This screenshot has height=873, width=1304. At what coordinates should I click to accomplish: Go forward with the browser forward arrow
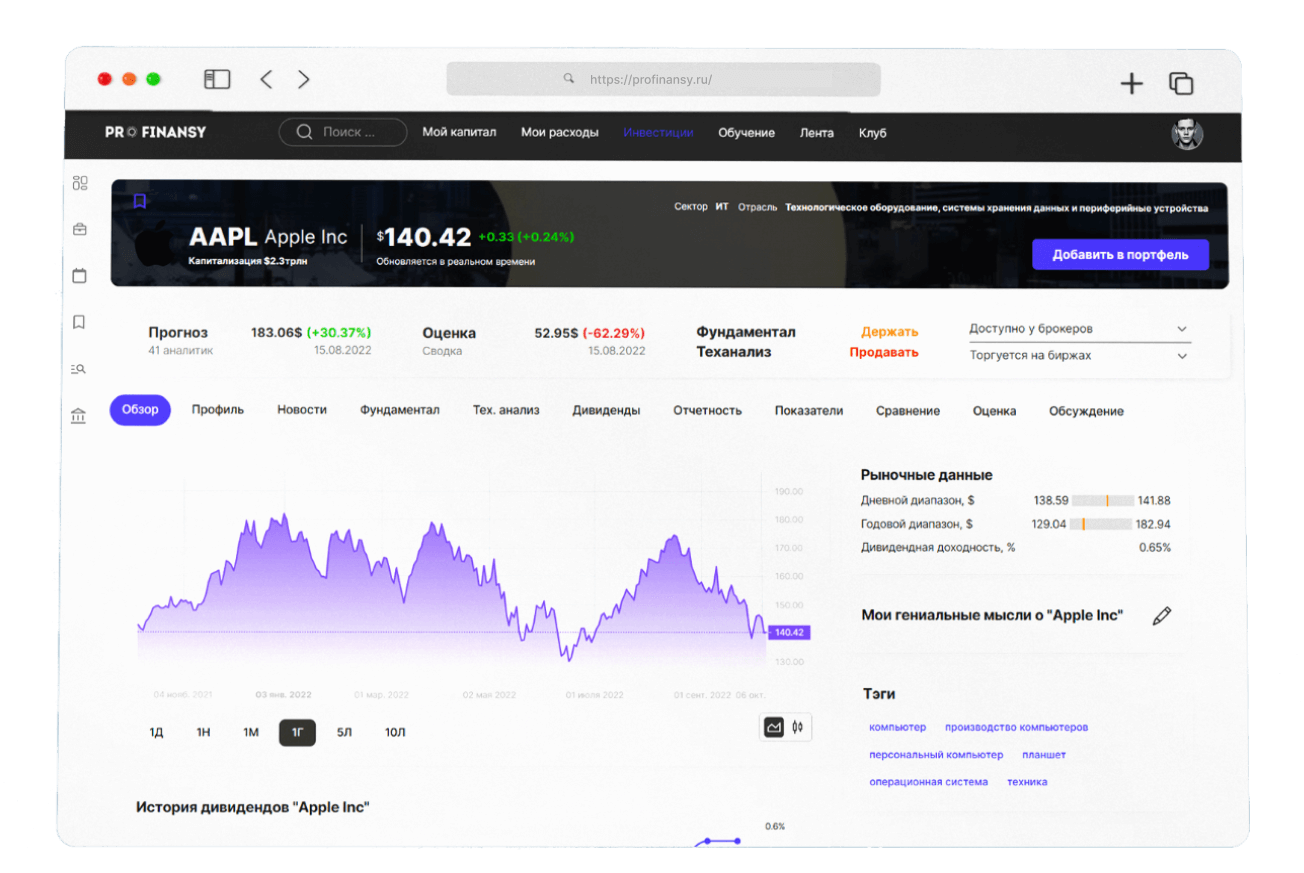(304, 79)
